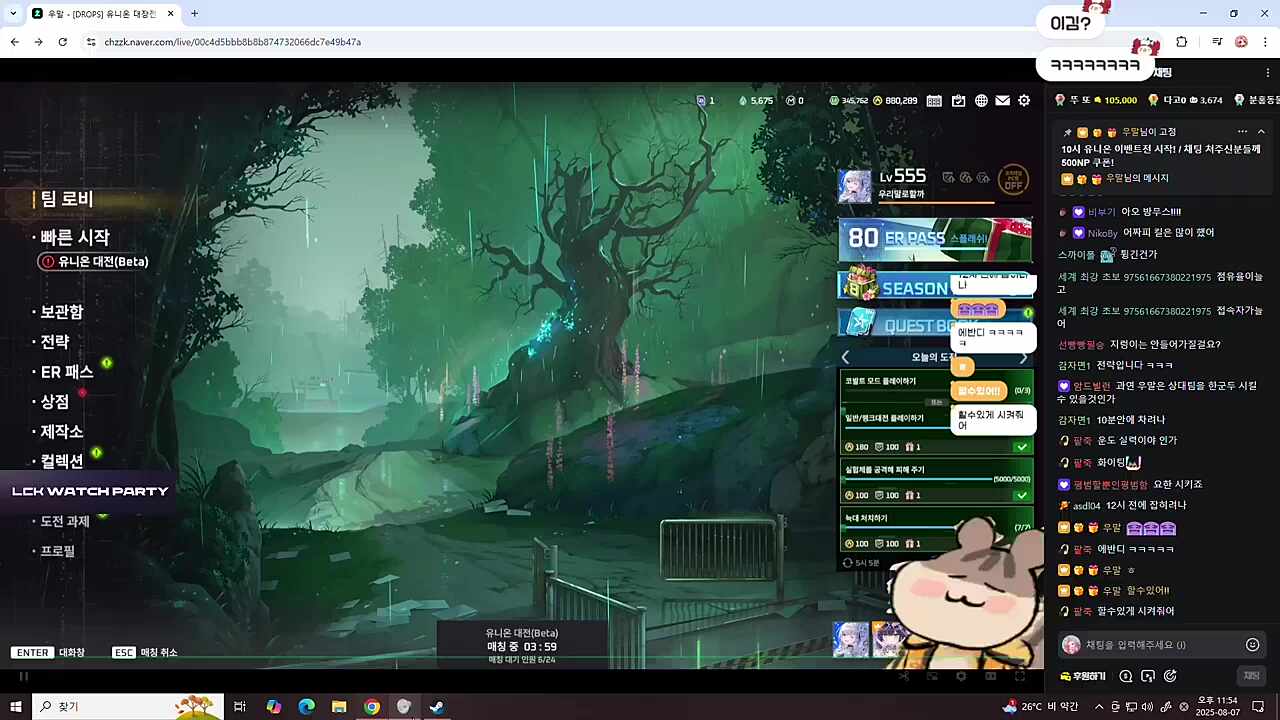Toggle the OFF round switch beside level
The height and width of the screenshot is (720, 1280).
pos(1014,179)
